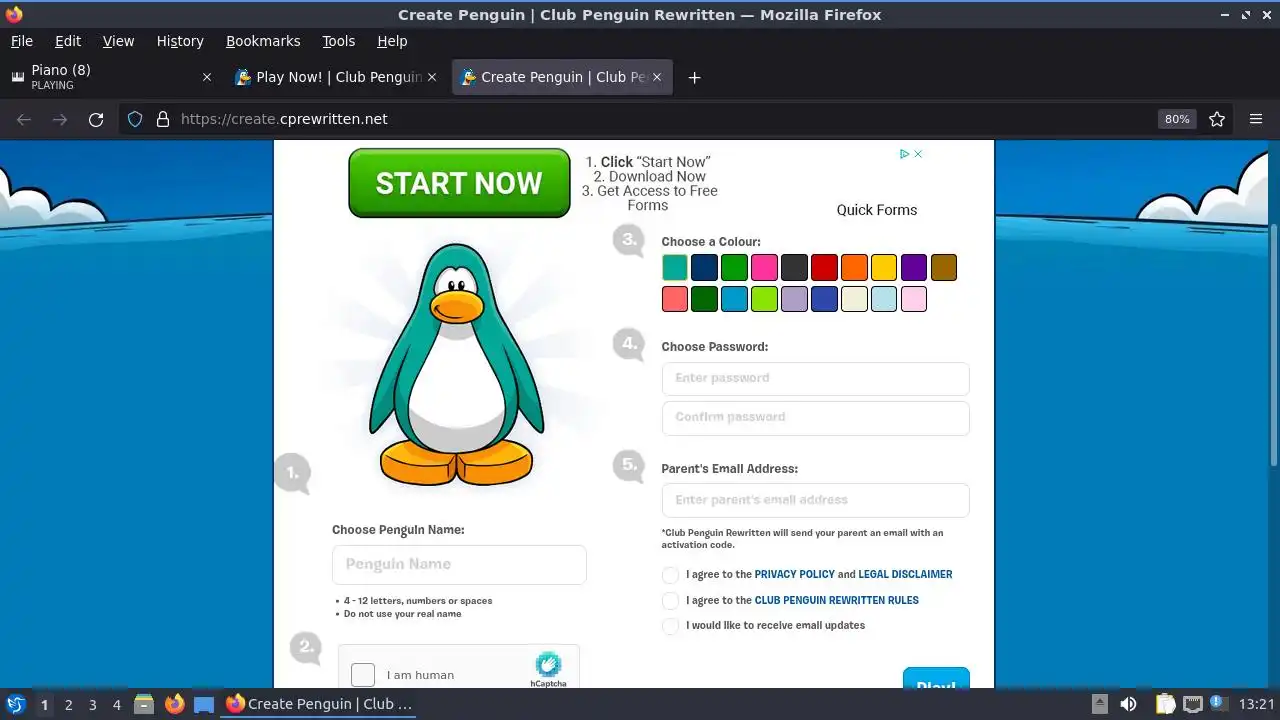Dismiss the ad with its X icon
1280x720 pixels.
click(x=918, y=154)
